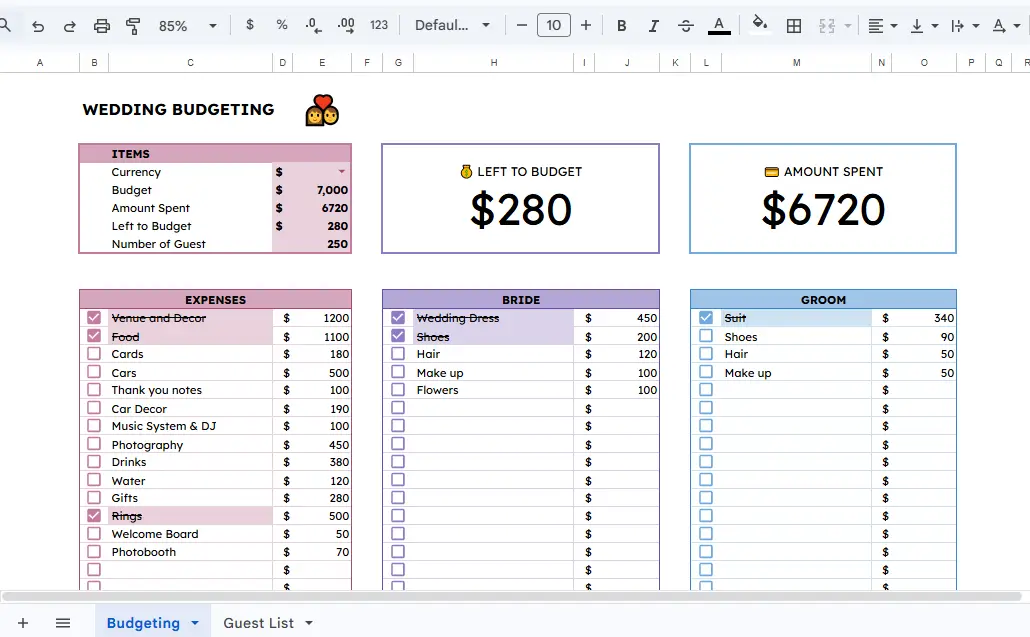Switch to the Guest List sheet tab
The height and width of the screenshot is (637, 1030).
pyautogui.click(x=258, y=622)
